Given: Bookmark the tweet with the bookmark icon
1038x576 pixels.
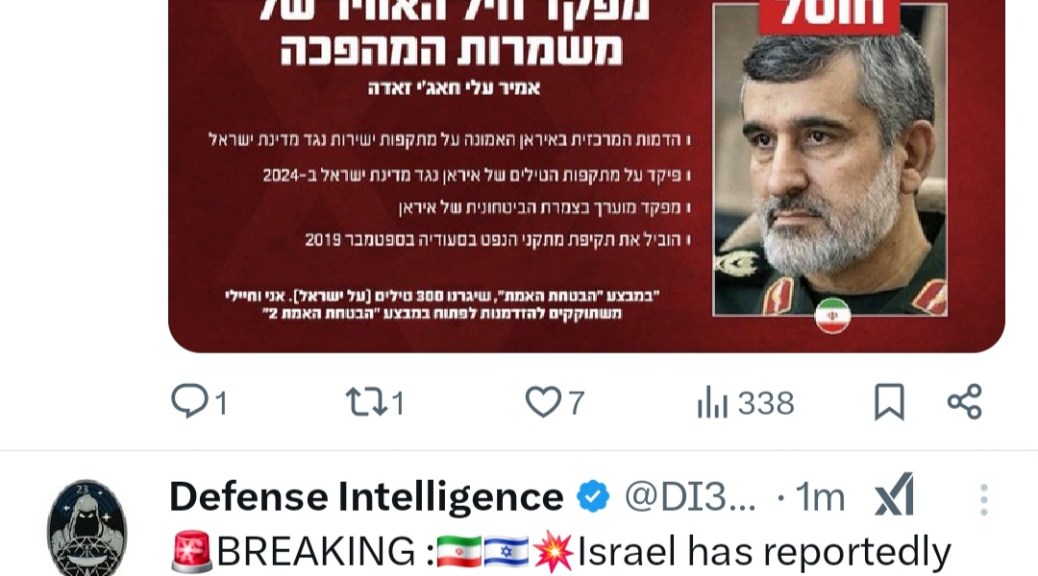Looking at the screenshot, I should pos(889,402).
